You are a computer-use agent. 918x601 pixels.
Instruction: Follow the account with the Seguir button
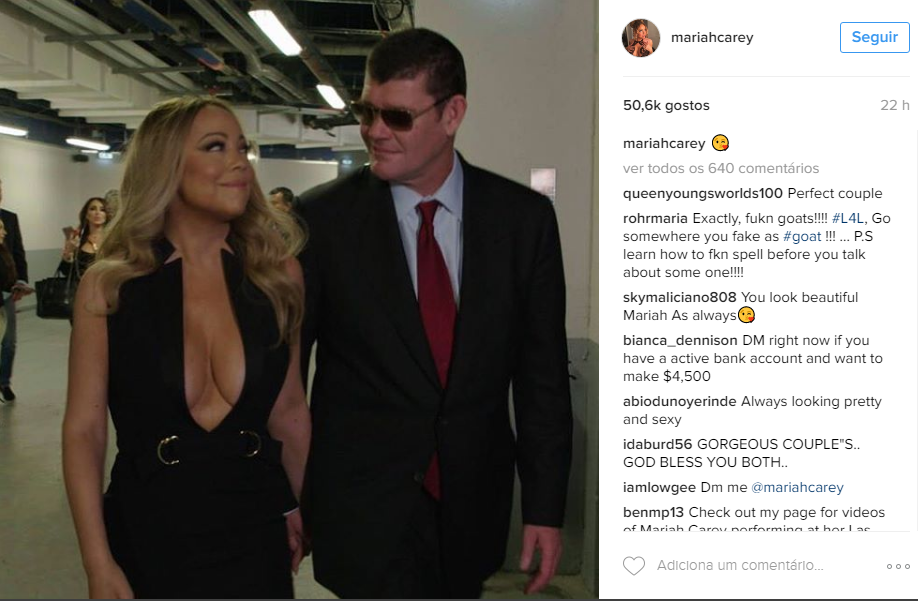[x=875, y=37]
